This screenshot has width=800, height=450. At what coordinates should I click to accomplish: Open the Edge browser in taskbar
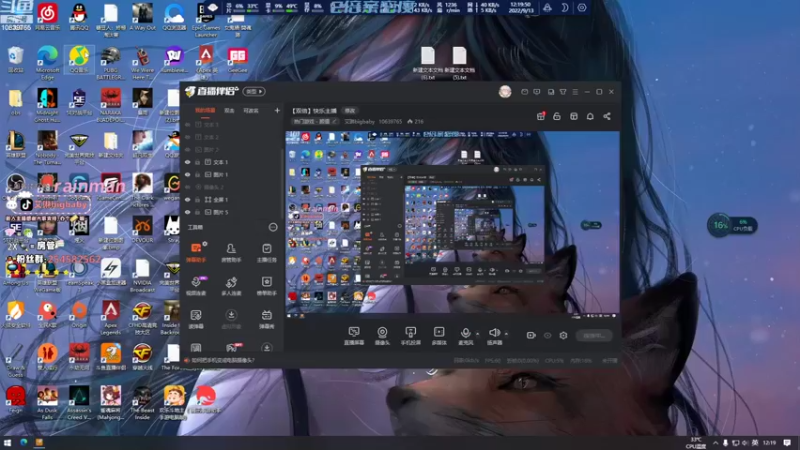tap(23, 442)
